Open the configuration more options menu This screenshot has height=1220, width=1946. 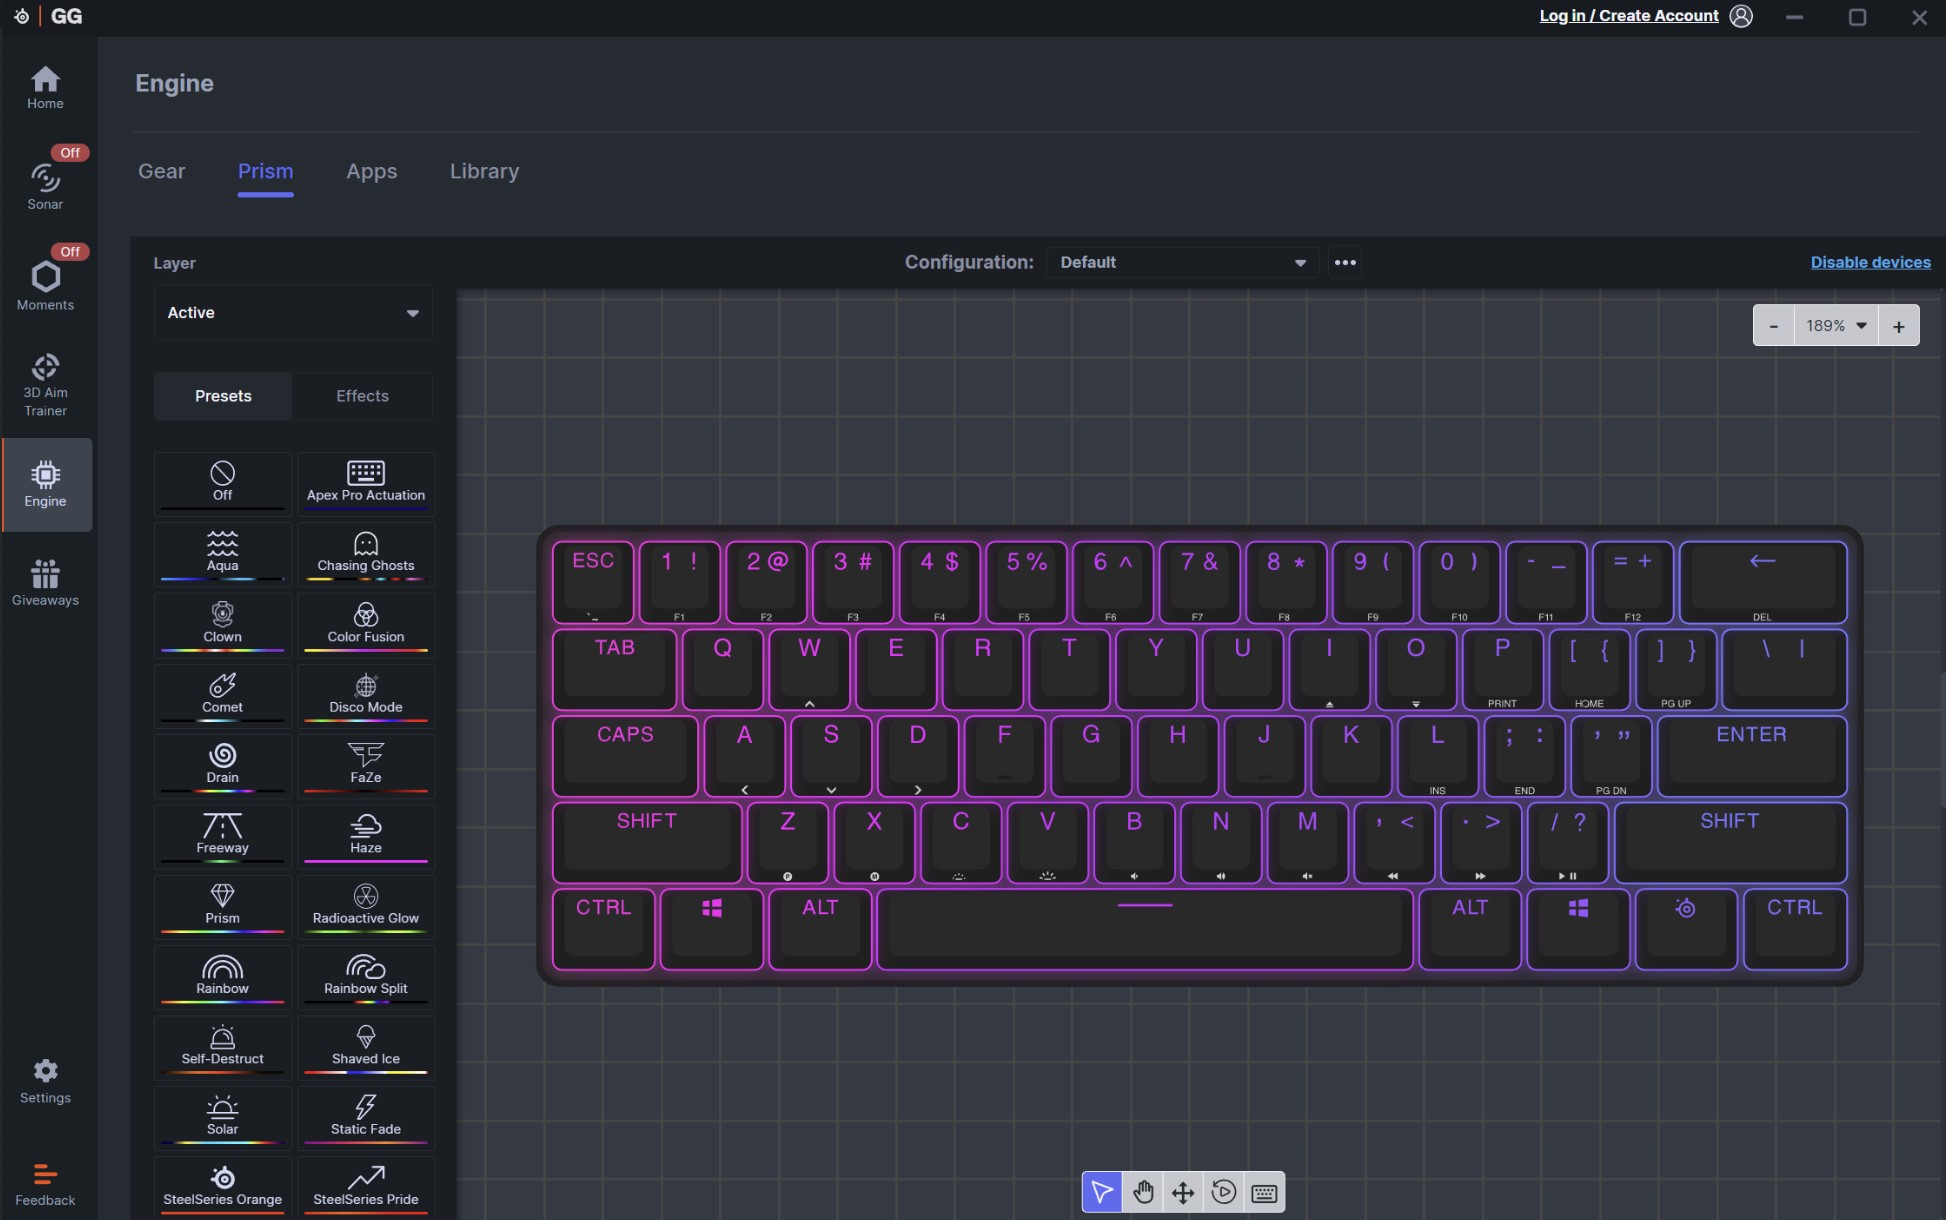coord(1345,262)
